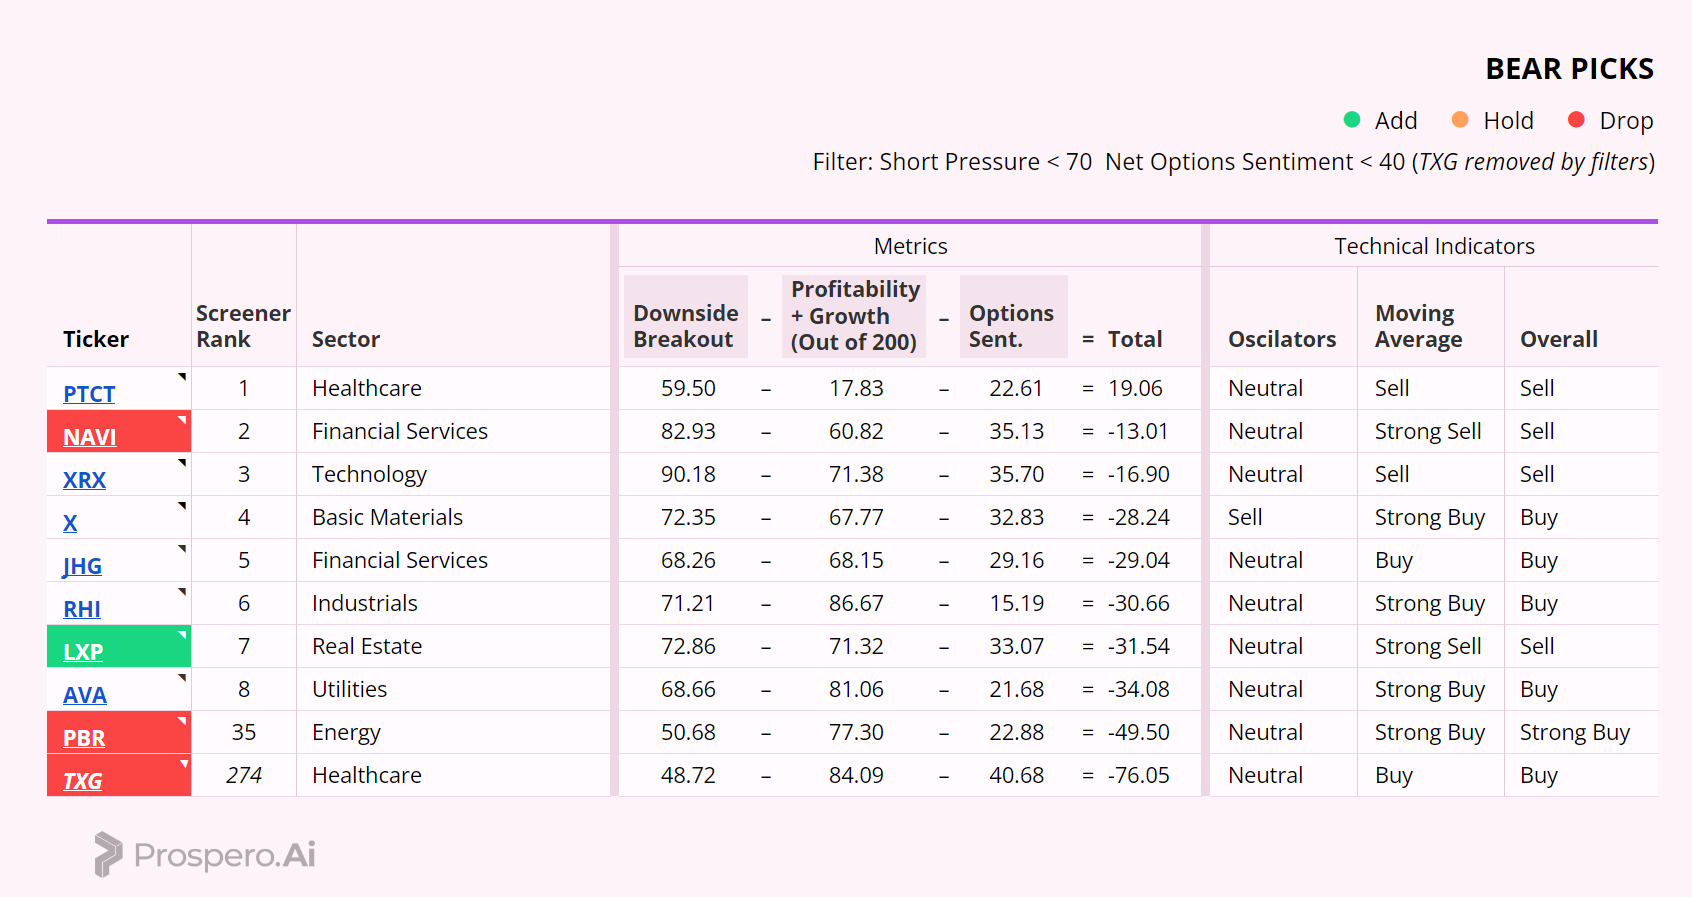Select TXG total value -76.05
Image resolution: width=1692 pixels, height=897 pixels.
coord(1138,775)
